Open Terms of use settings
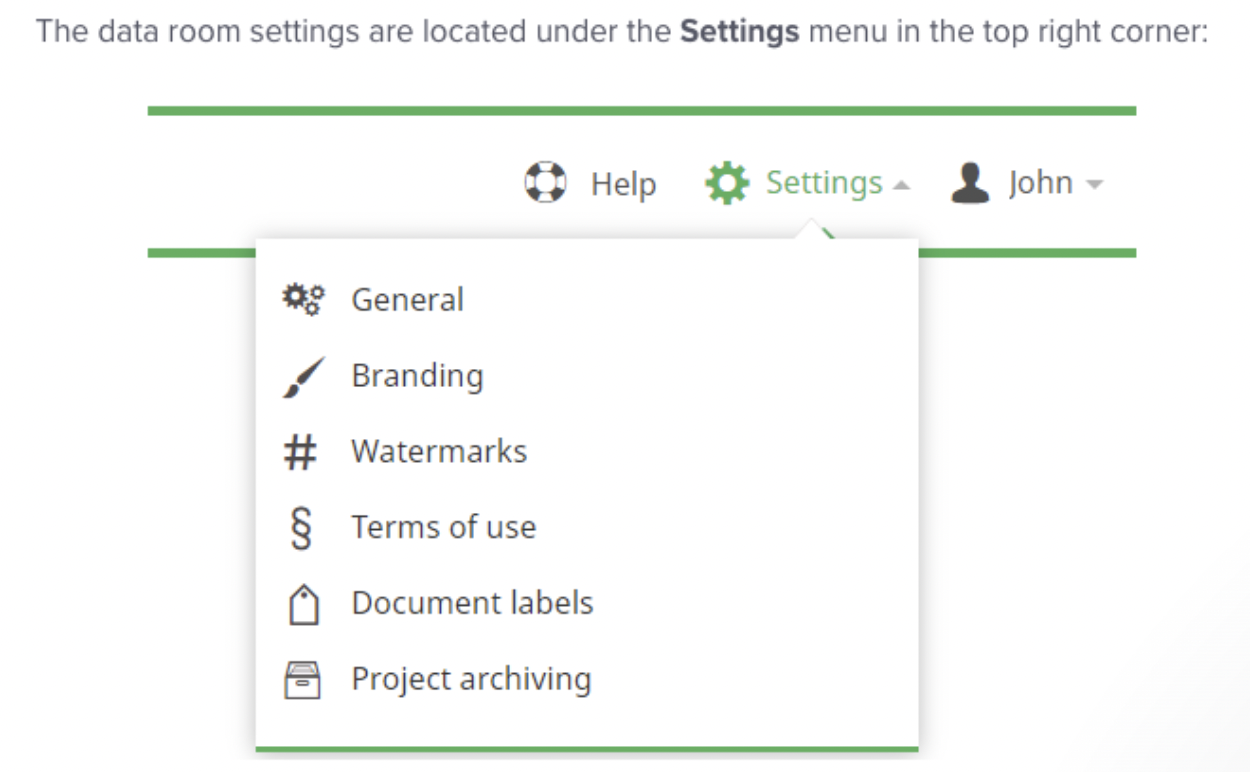Viewport: 1250px width, 772px height. click(x=443, y=527)
